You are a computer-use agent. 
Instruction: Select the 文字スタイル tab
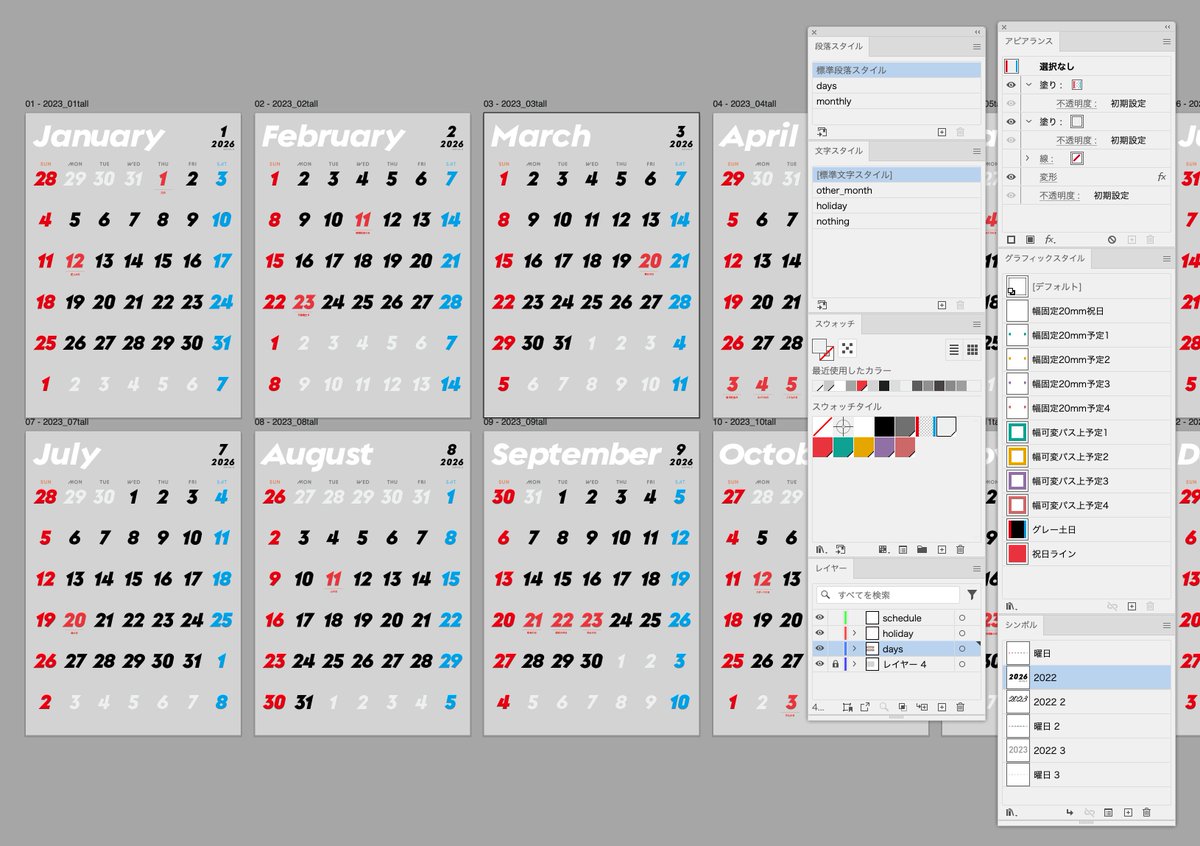(x=839, y=150)
